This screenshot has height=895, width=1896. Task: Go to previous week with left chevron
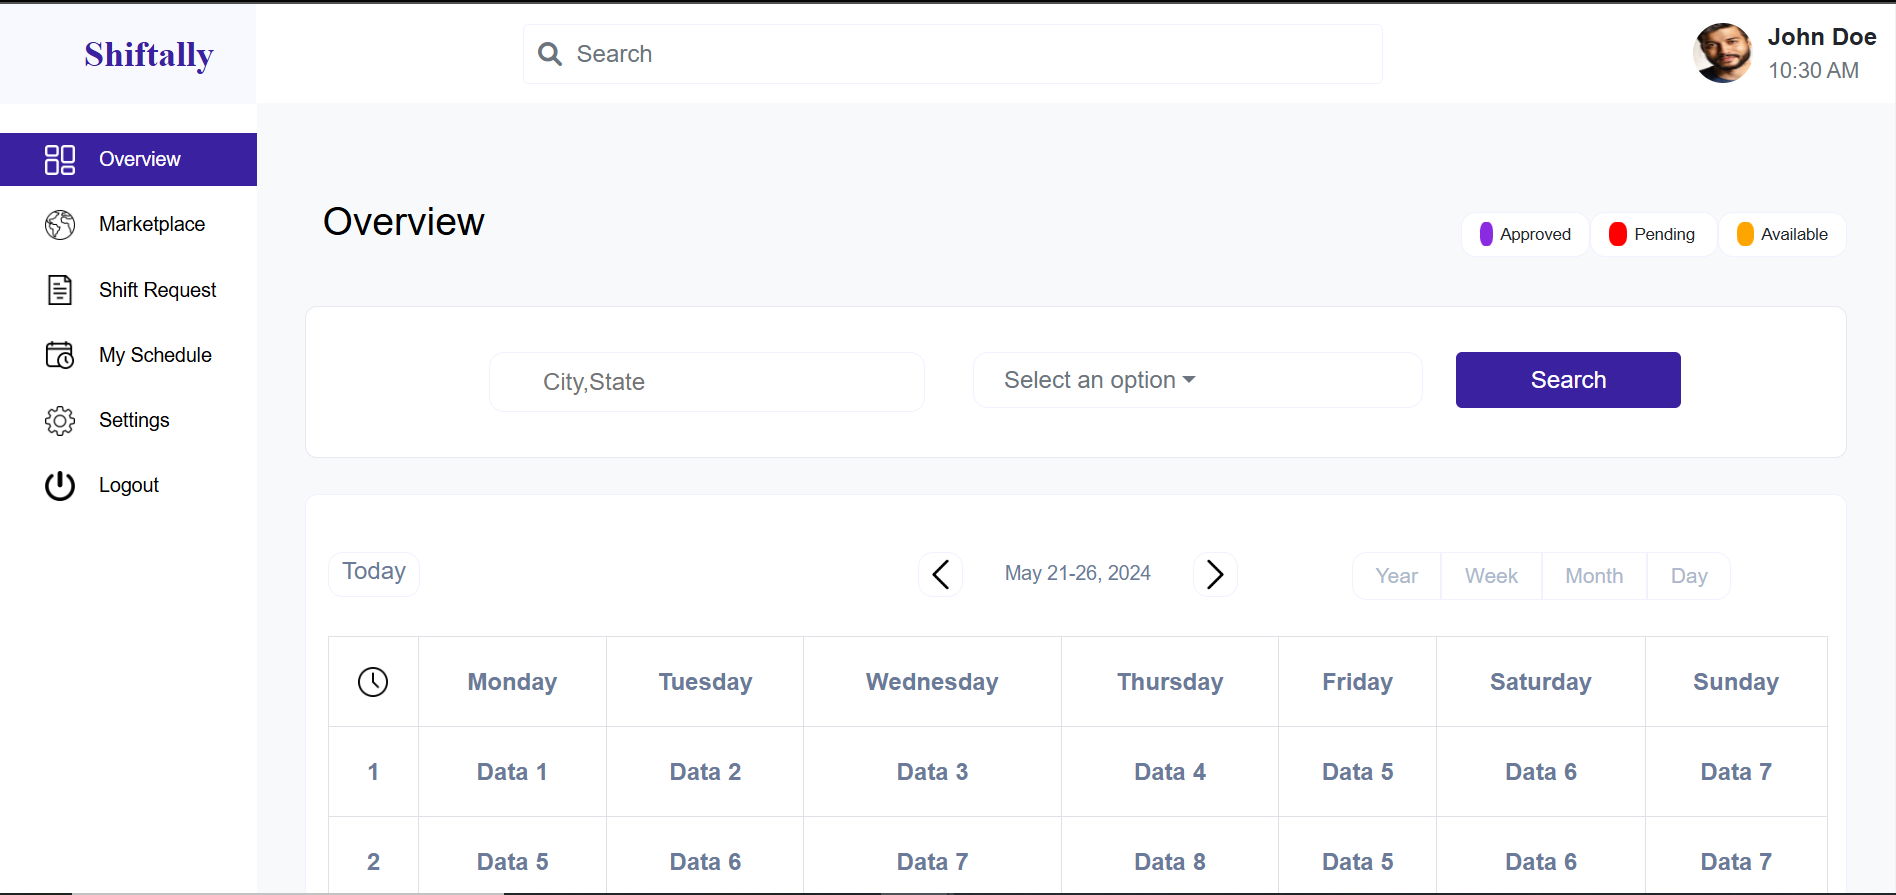point(940,575)
